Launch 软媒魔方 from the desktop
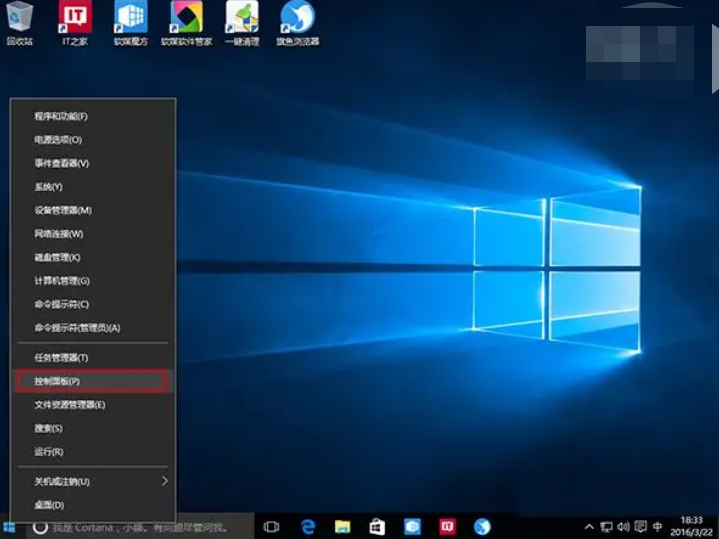The image size is (719, 539). pos(130,18)
